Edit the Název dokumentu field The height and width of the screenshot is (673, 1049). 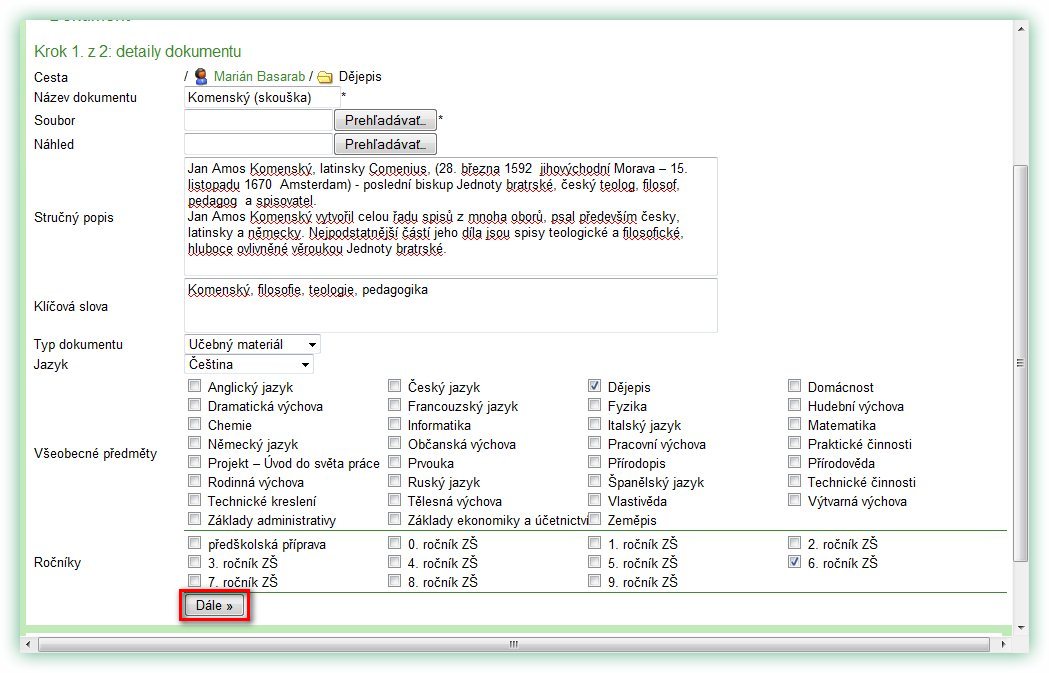(x=262, y=98)
